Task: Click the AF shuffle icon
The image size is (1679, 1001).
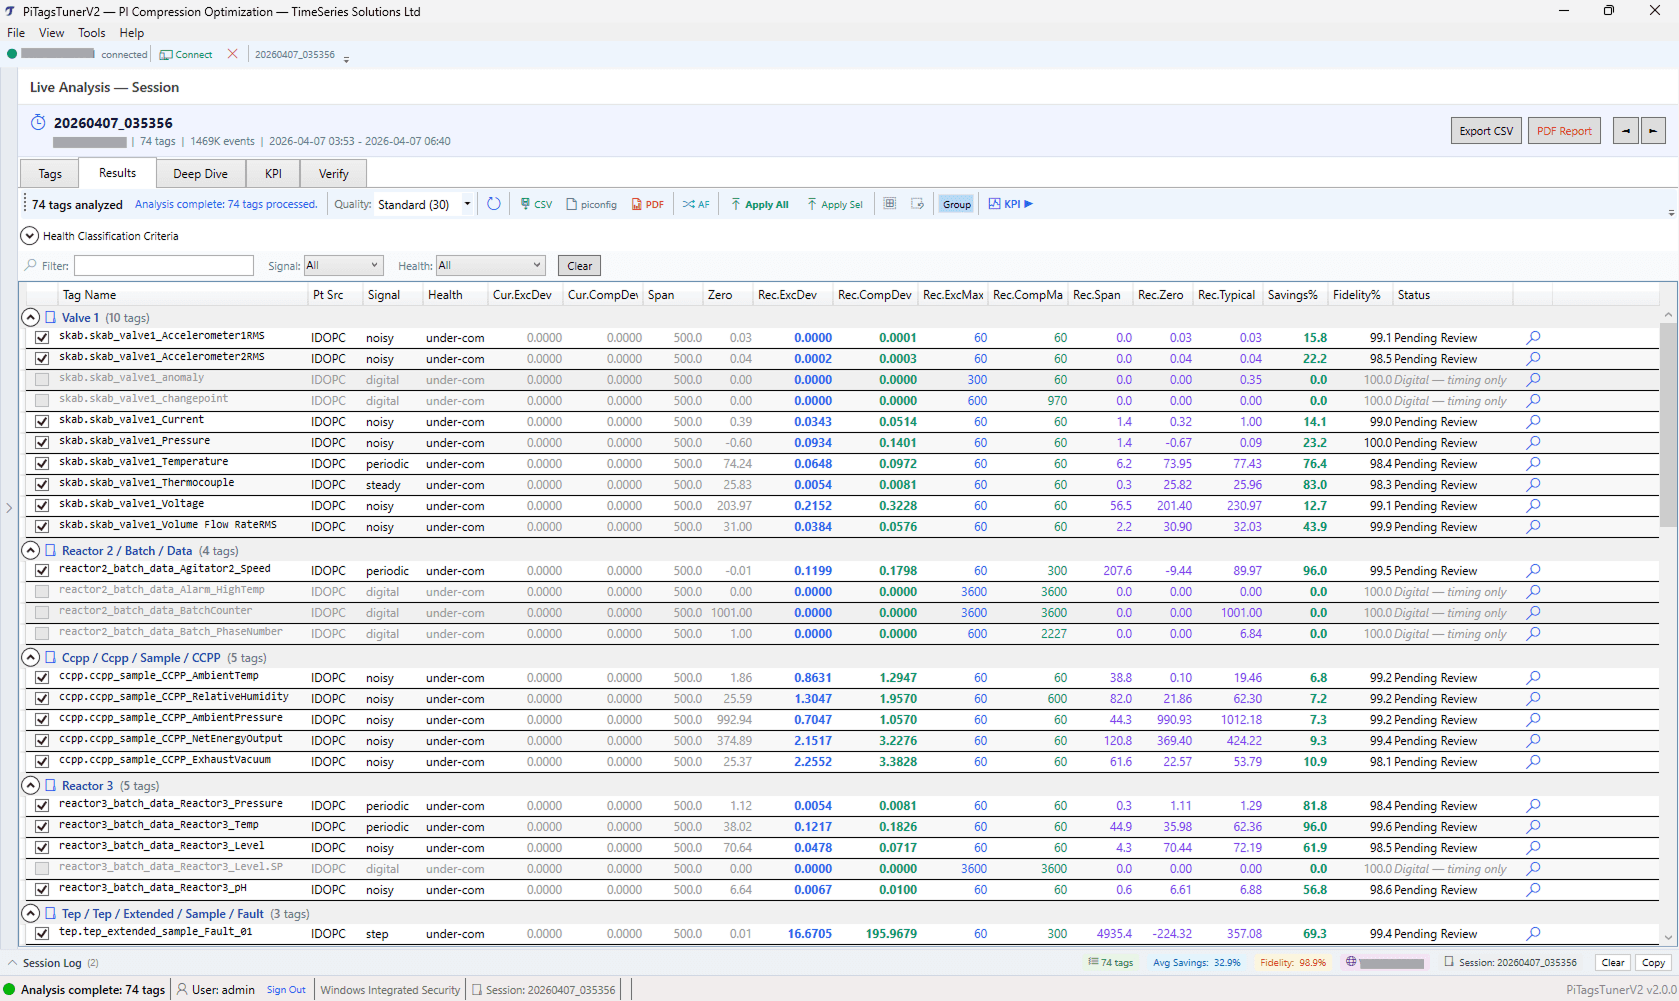Action: point(696,204)
